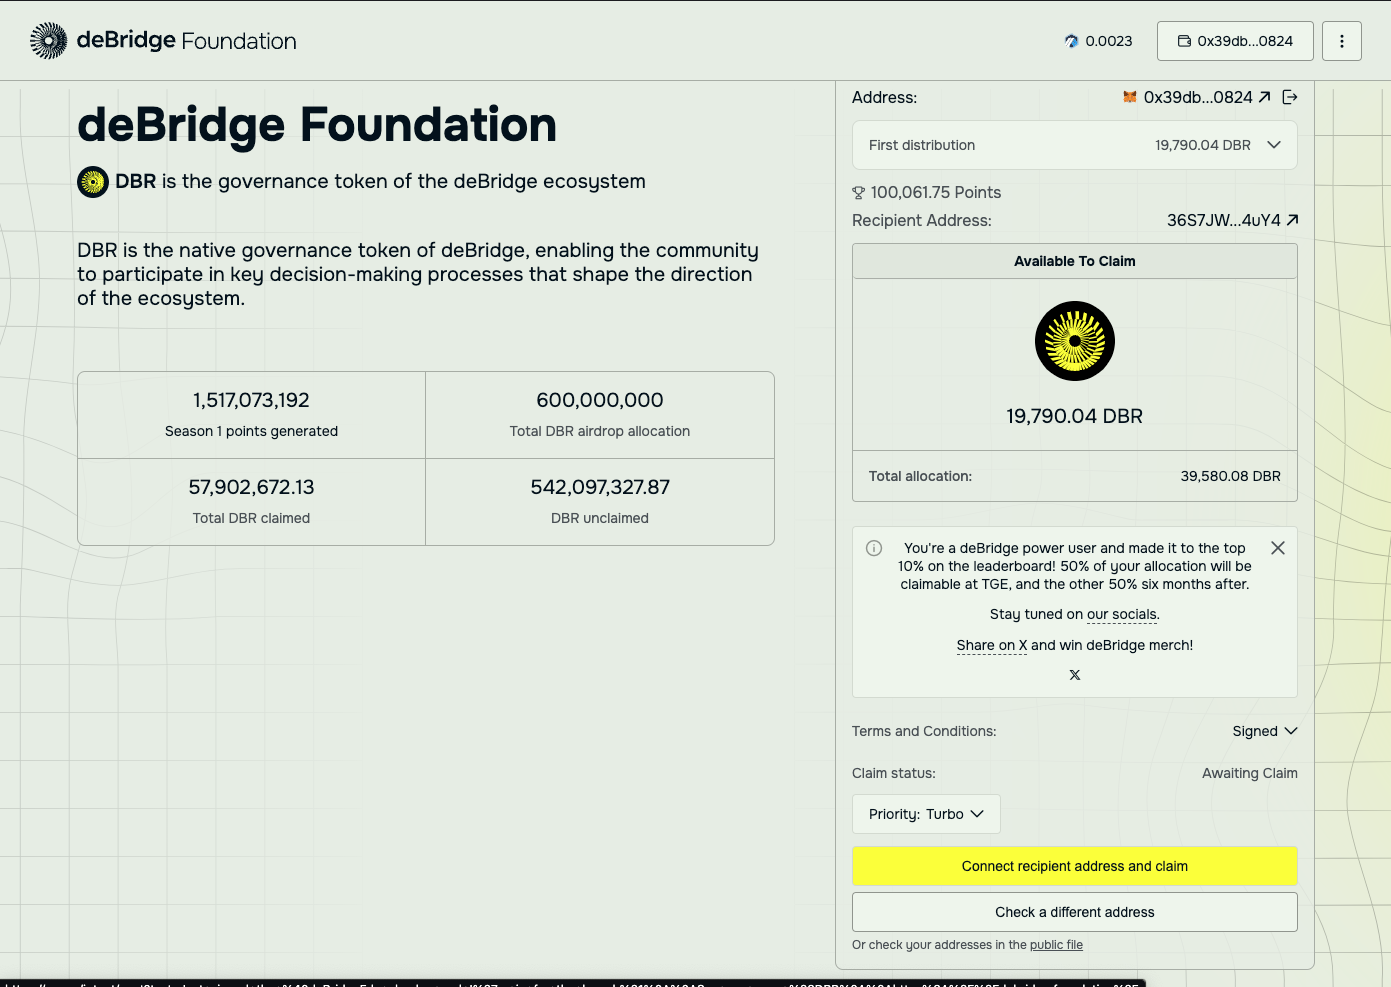Click the deBridge Foundation logo in header

click(x=163, y=41)
